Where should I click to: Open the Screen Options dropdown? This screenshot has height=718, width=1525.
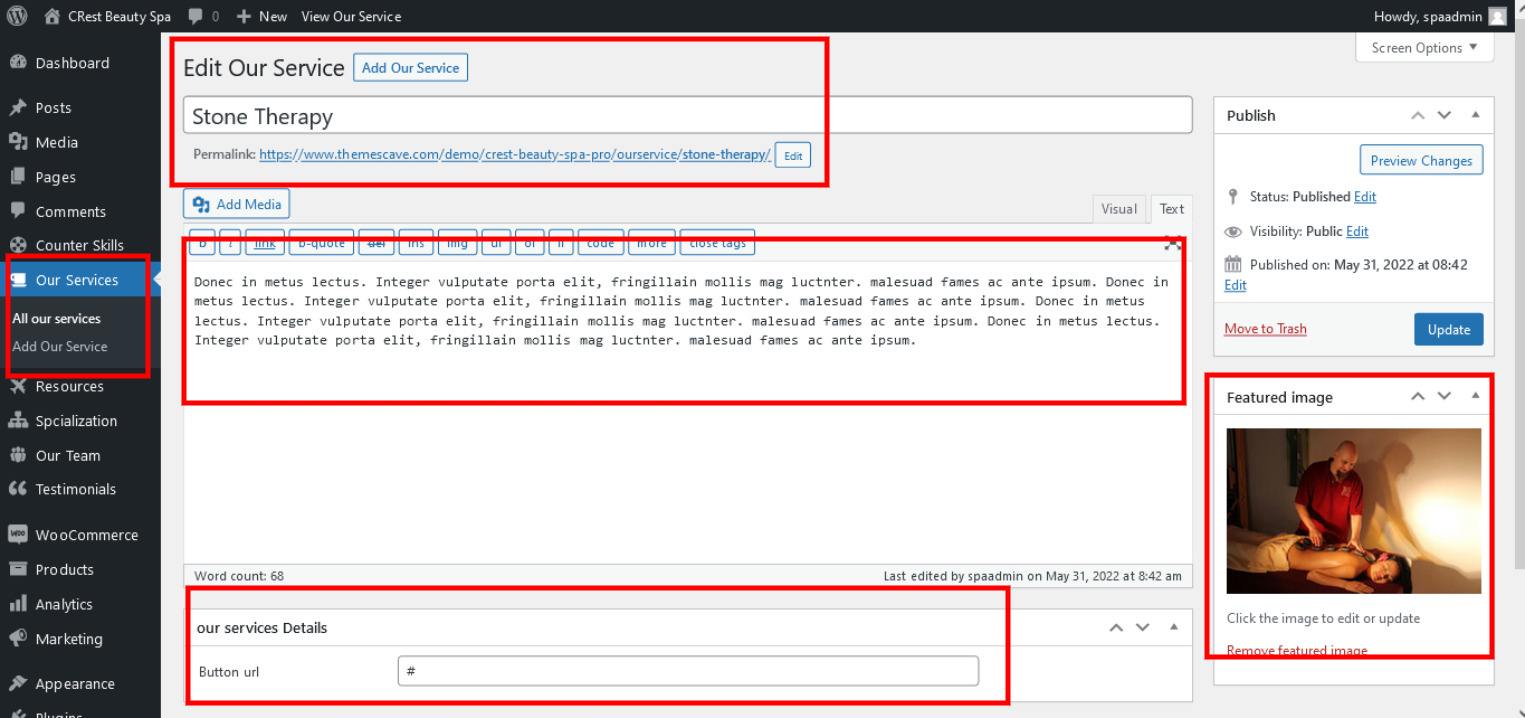[x=1425, y=47]
